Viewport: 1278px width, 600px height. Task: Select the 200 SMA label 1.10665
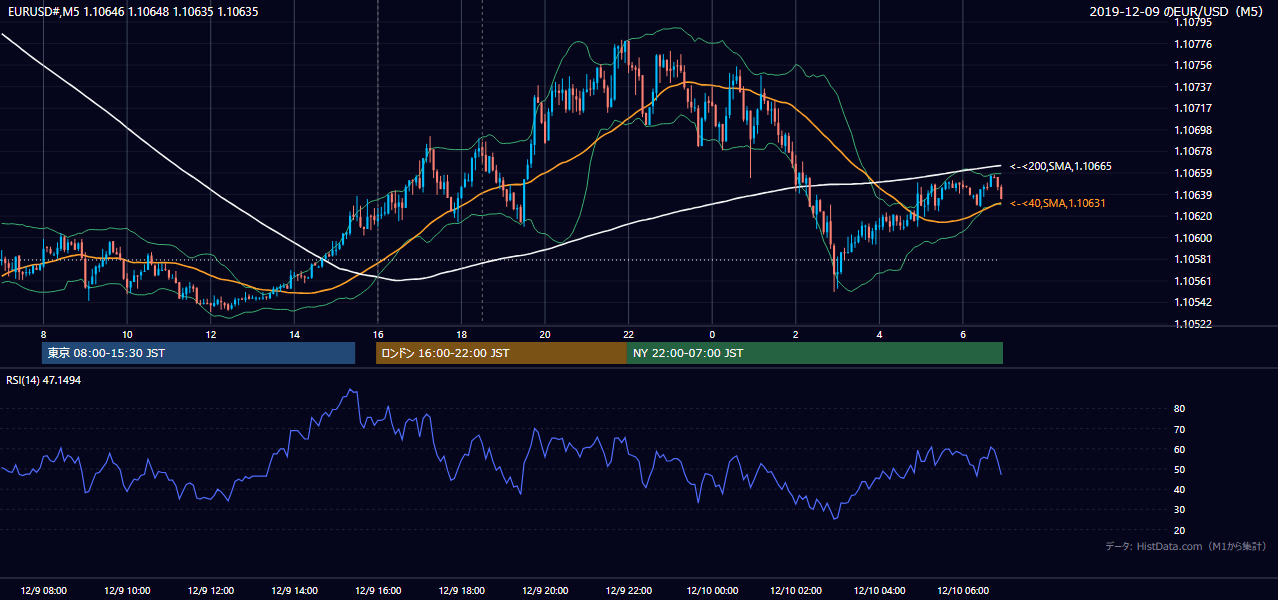click(x=1061, y=166)
